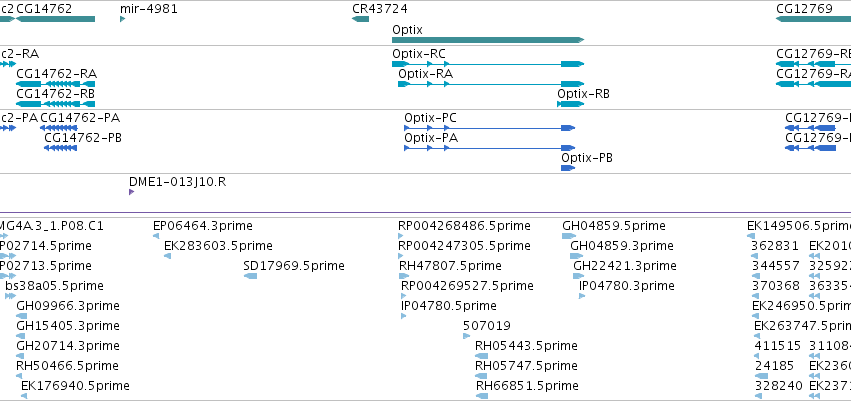Image resolution: width=851 pixels, height=401 pixels.
Task: Click the CG14762-RB transcript bar
Action: point(55,104)
